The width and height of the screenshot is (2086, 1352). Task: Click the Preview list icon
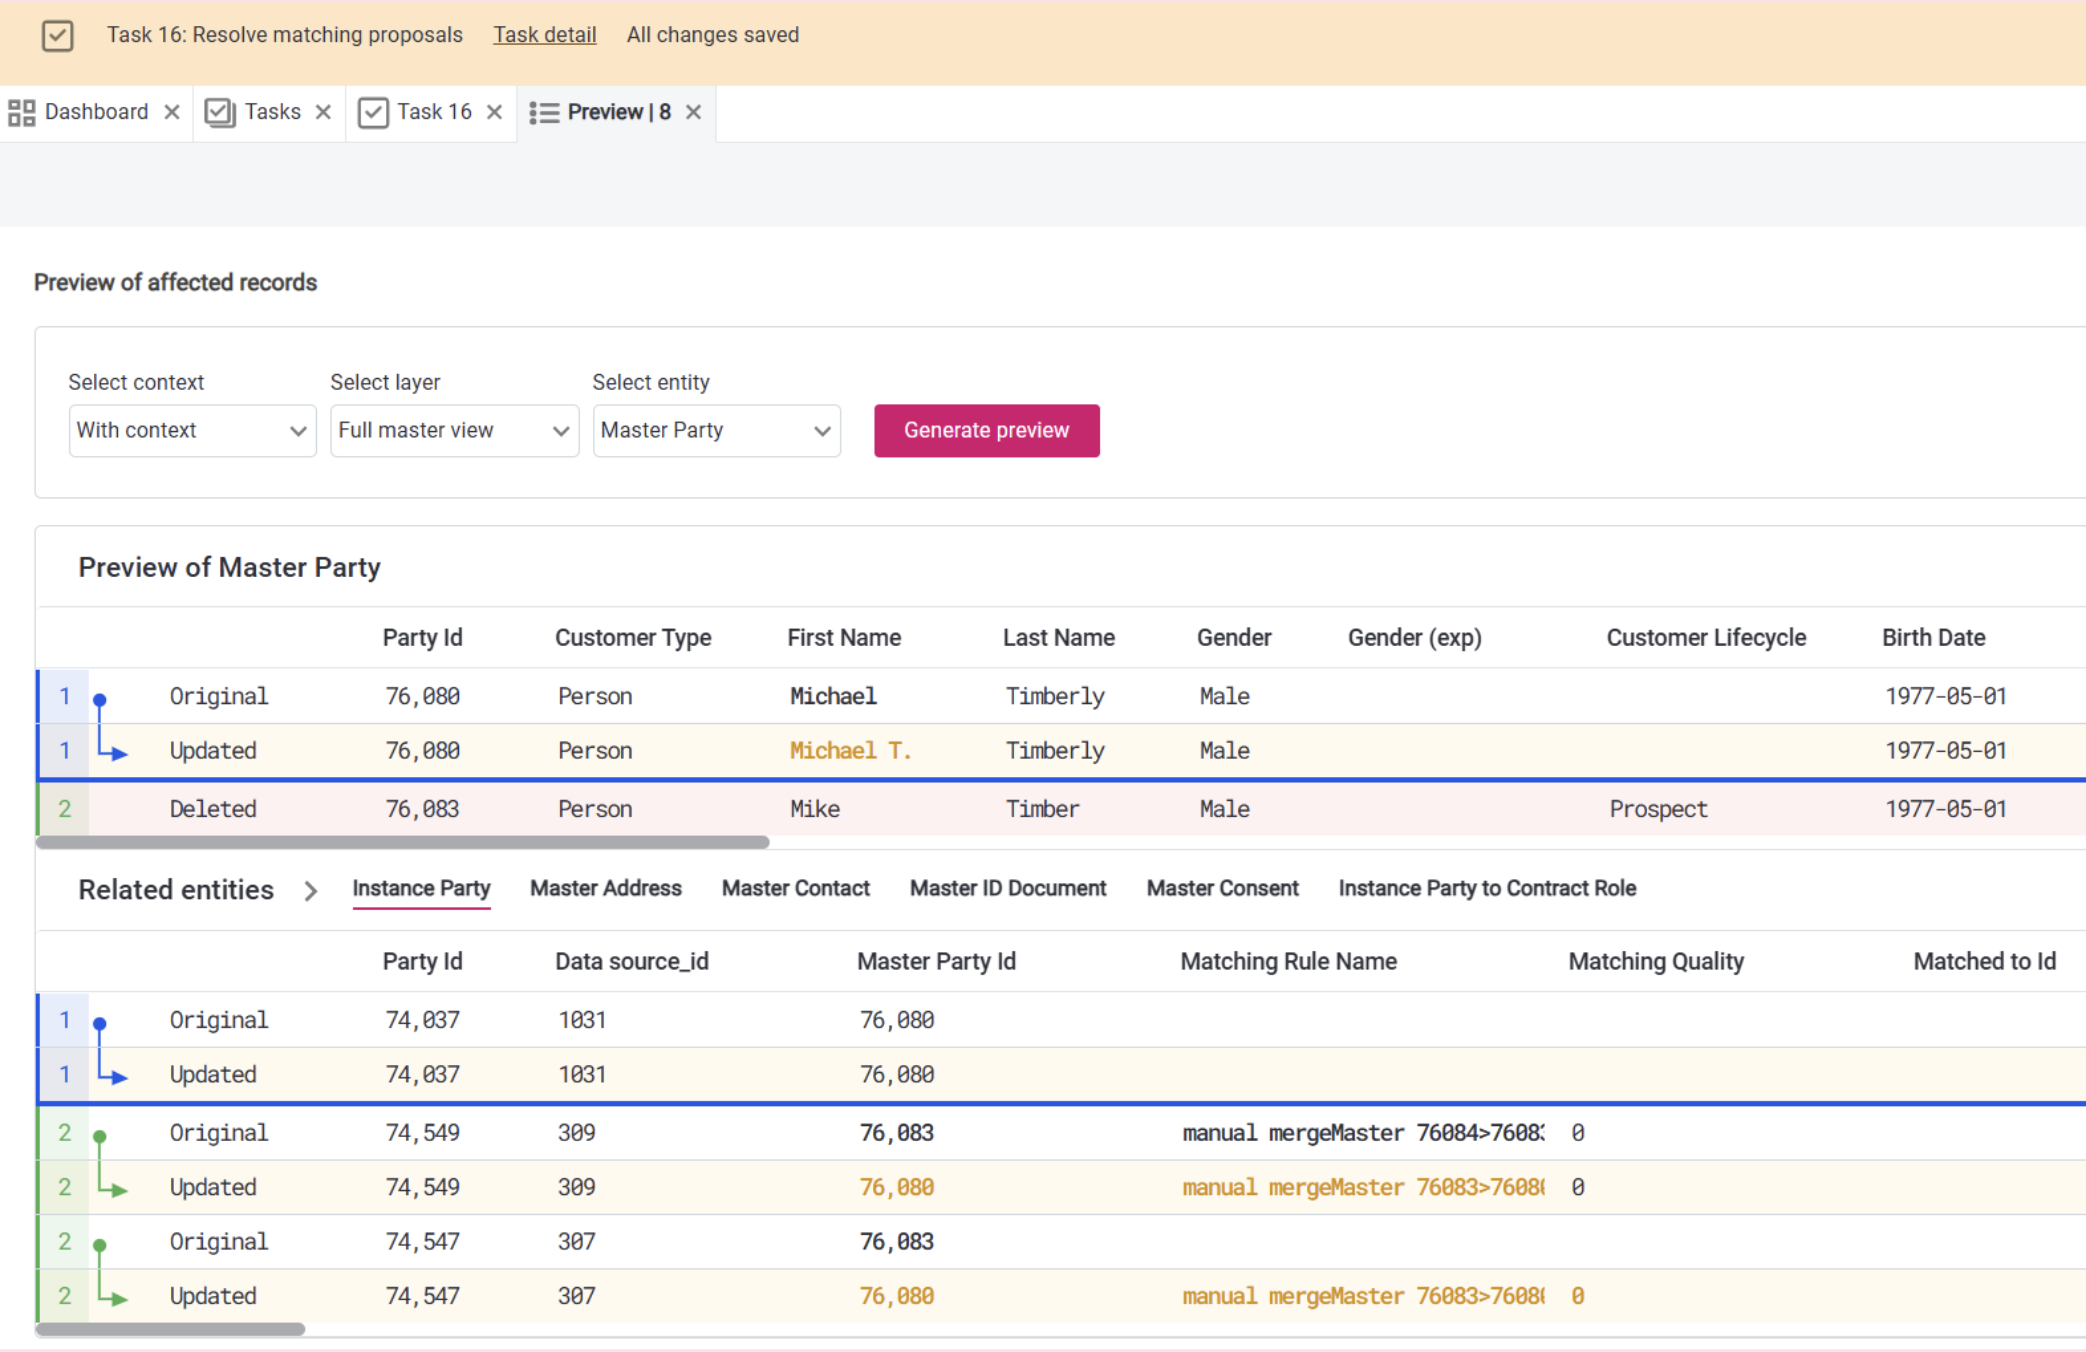pyautogui.click(x=544, y=112)
